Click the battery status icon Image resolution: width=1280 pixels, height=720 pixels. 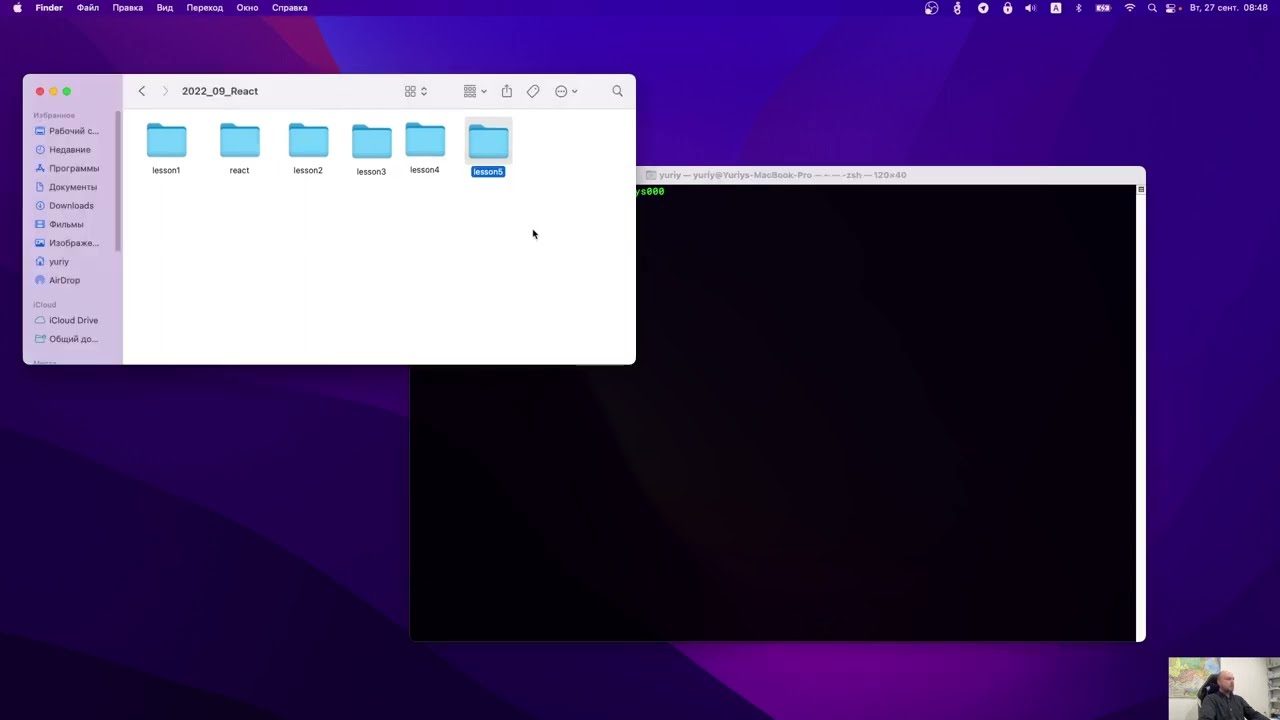1104,8
